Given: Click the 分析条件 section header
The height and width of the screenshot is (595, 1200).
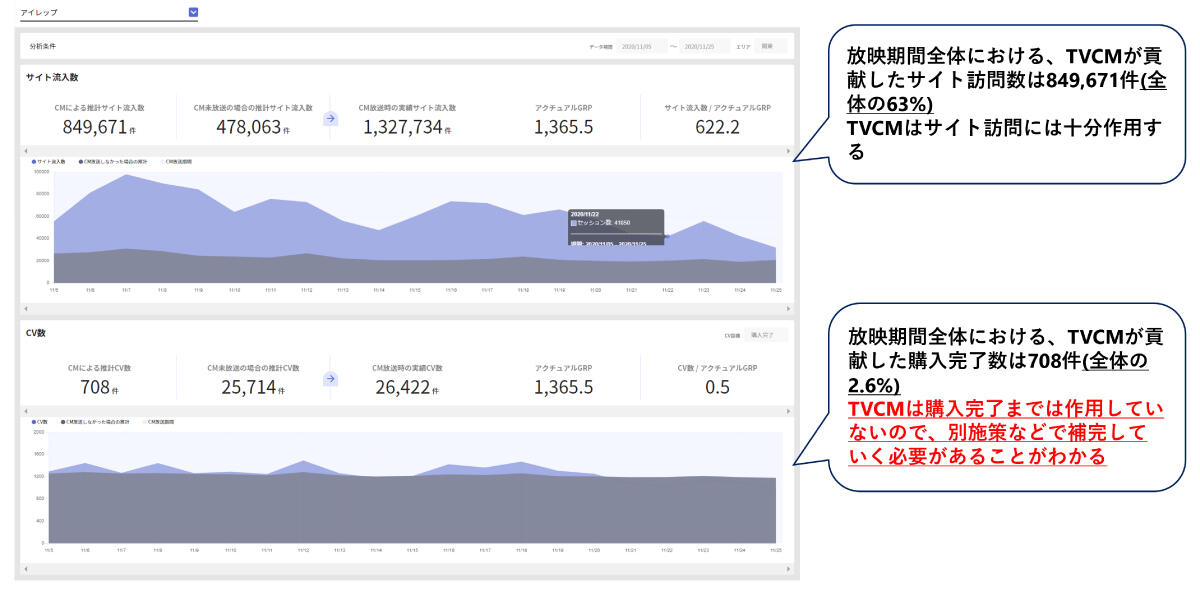Looking at the screenshot, I should click(x=45, y=46).
